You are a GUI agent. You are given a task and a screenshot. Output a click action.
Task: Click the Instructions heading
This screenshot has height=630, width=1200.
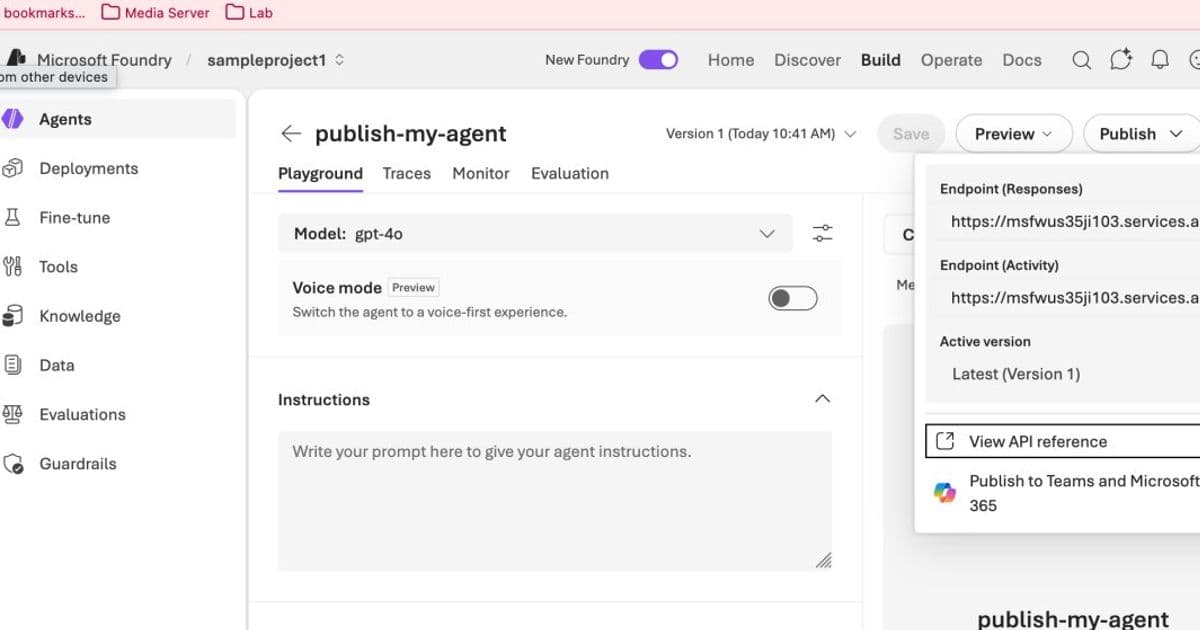pyautogui.click(x=324, y=399)
